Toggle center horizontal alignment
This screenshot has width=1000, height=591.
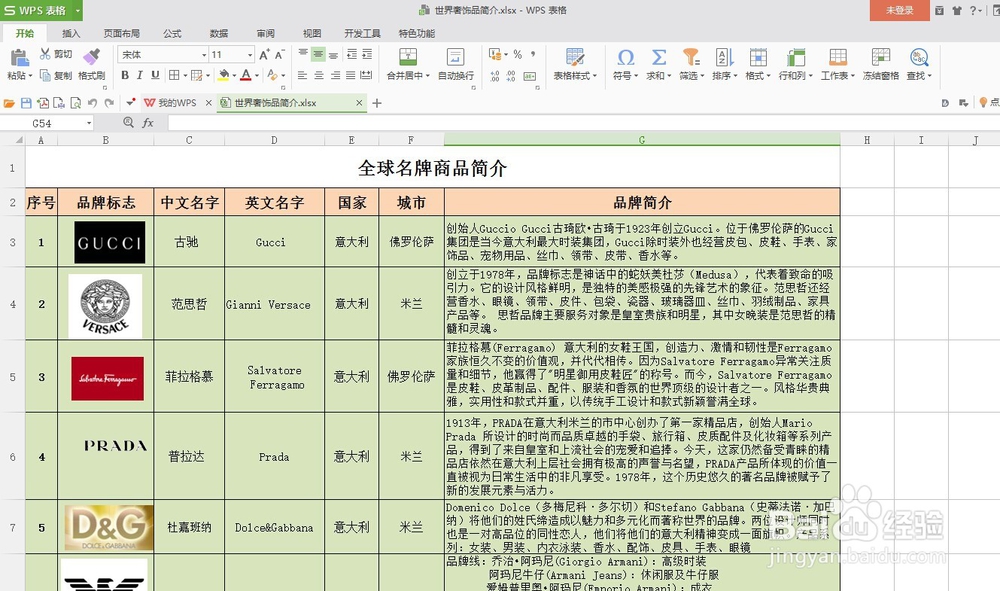(x=319, y=75)
